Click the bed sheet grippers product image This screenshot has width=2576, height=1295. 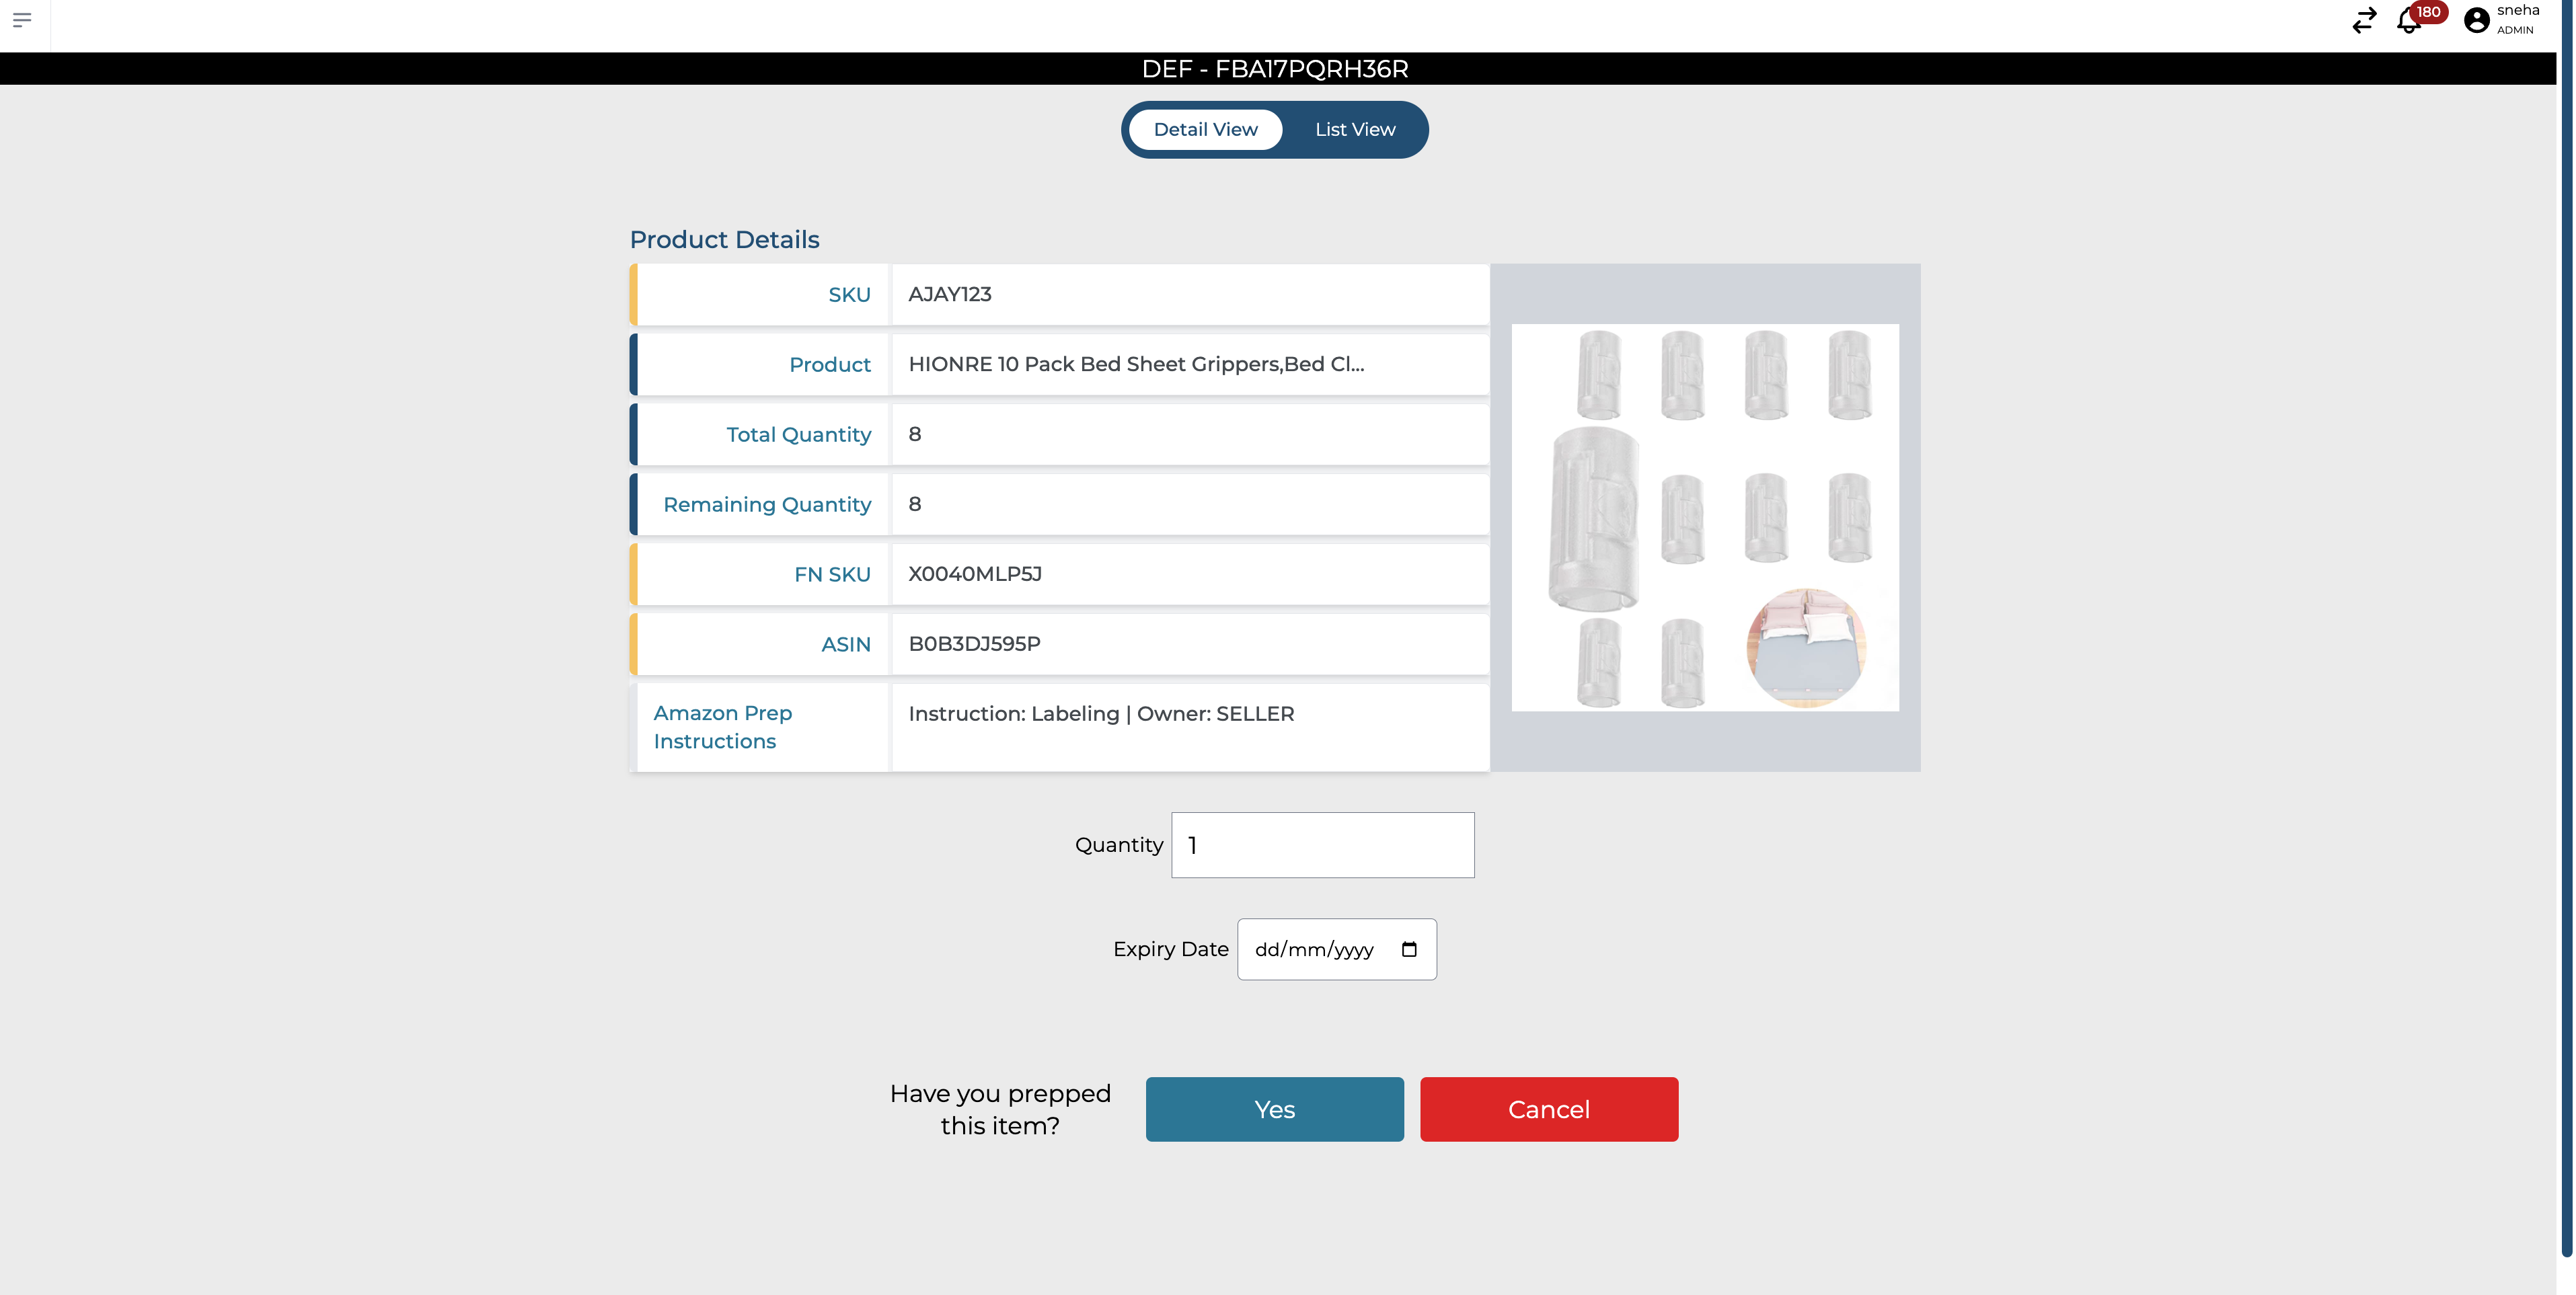pos(1704,517)
